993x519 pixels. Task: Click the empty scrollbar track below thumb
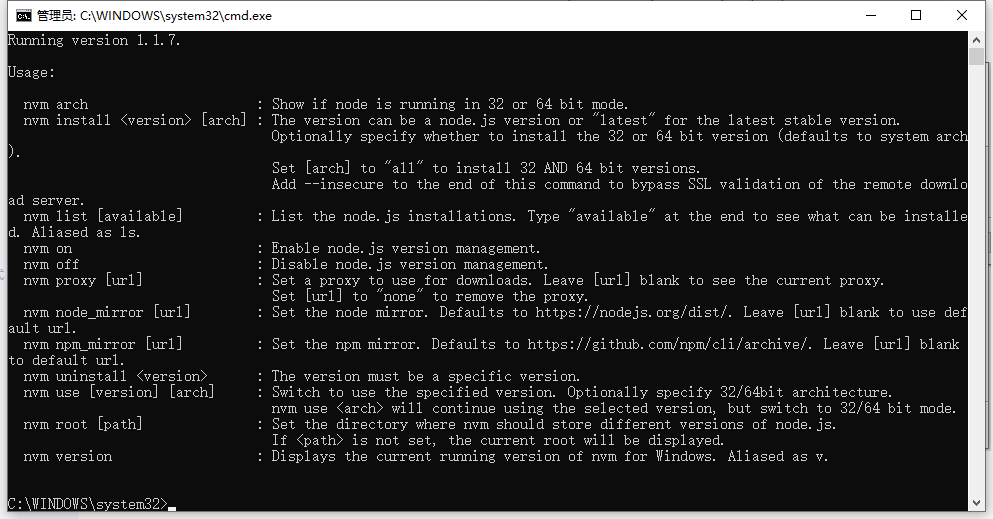[x=976, y=278]
